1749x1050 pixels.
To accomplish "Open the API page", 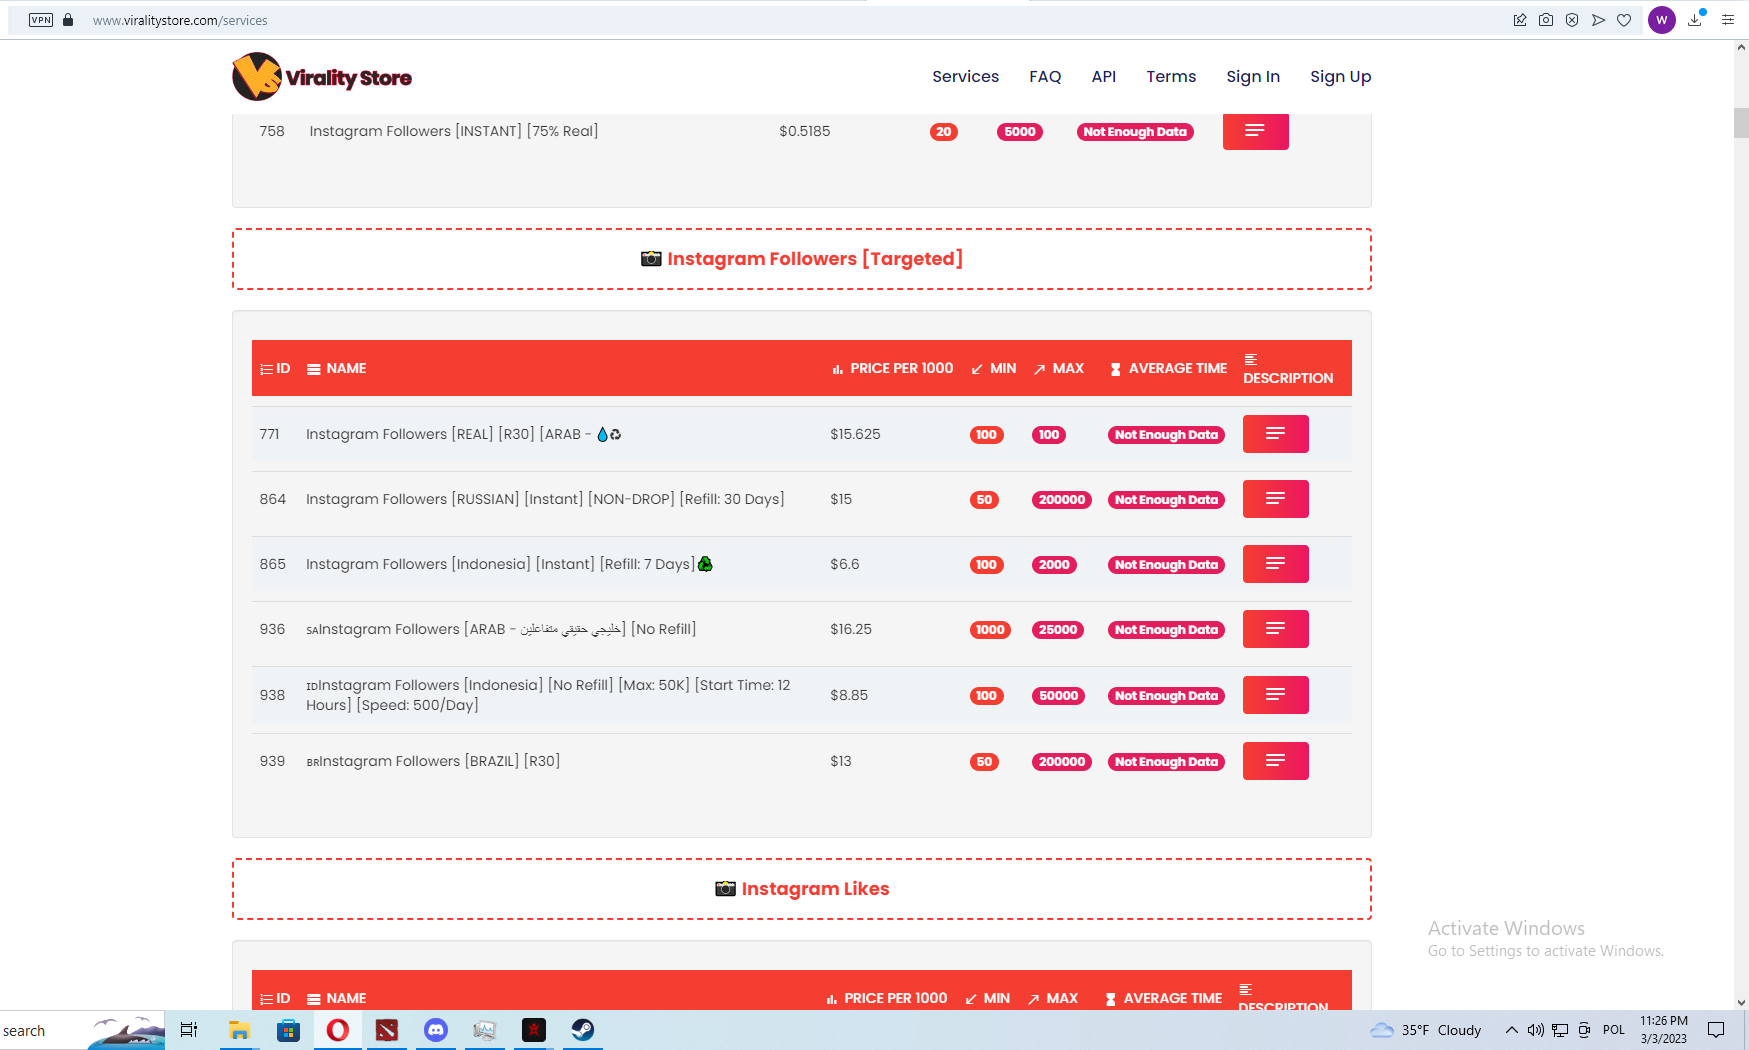I will point(1104,77).
